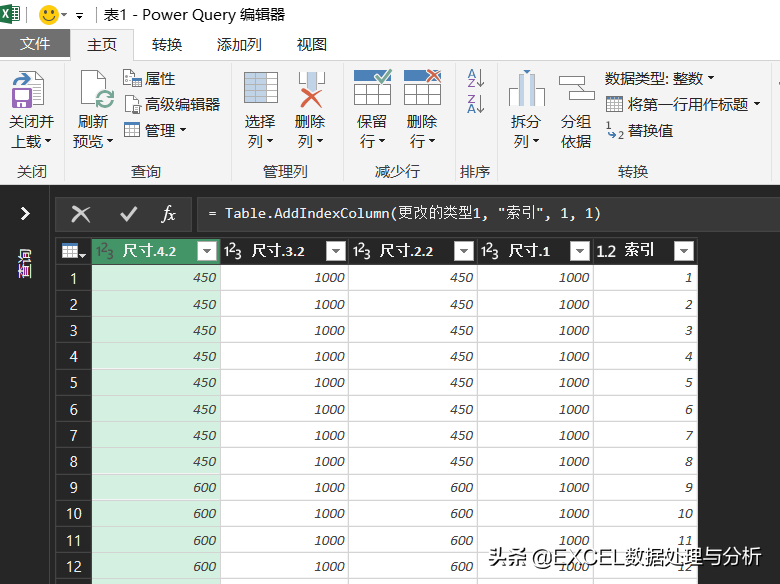Click 索引 cell with value 4
The height and width of the screenshot is (584, 780).
pyautogui.click(x=646, y=357)
